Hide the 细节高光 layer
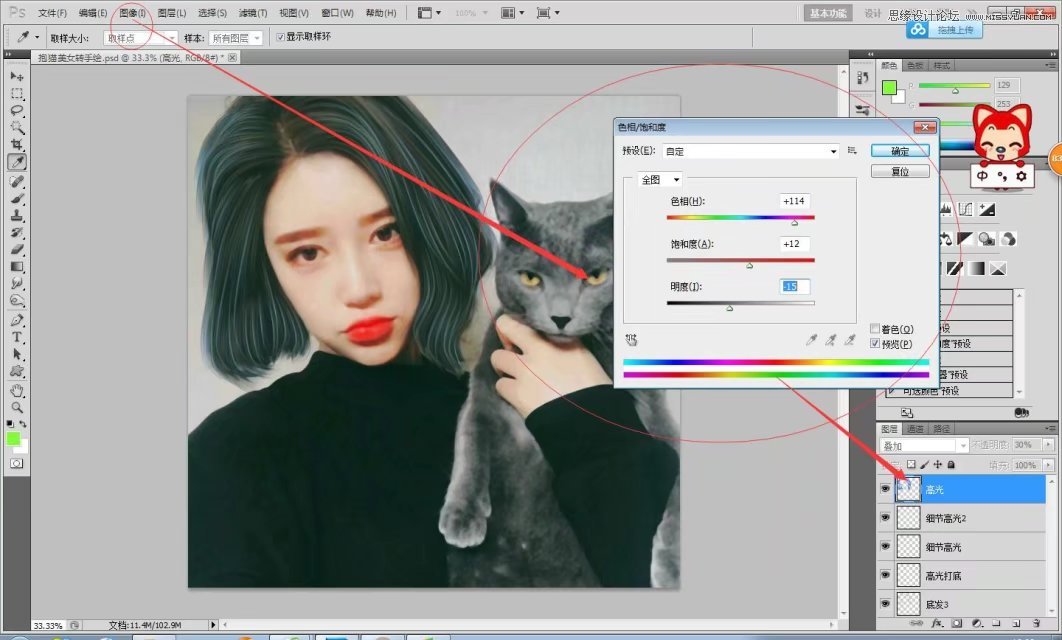Image resolution: width=1062 pixels, height=640 pixels. coord(885,546)
